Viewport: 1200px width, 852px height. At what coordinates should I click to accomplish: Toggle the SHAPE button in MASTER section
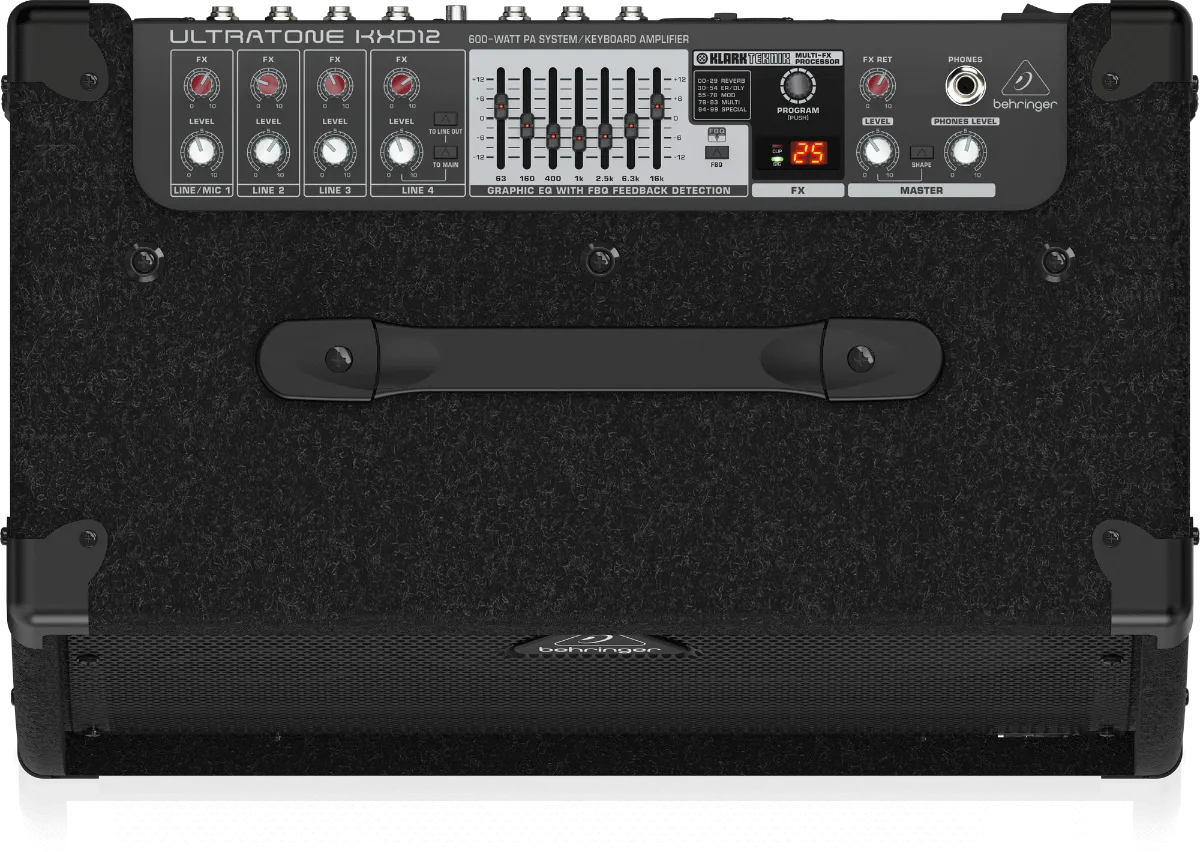[x=921, y=150]
